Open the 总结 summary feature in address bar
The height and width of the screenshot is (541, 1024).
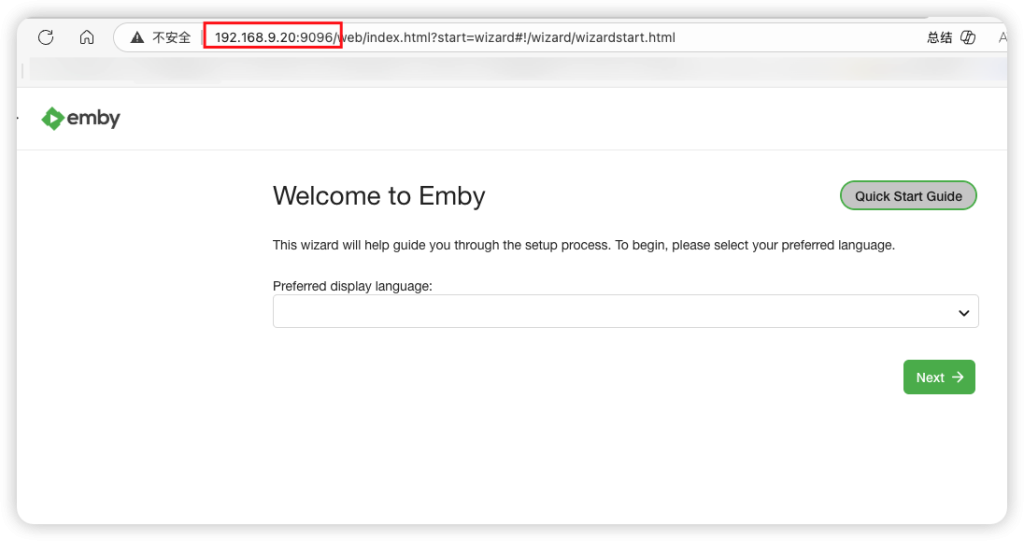pyautogui.click(x=939, y=37)
